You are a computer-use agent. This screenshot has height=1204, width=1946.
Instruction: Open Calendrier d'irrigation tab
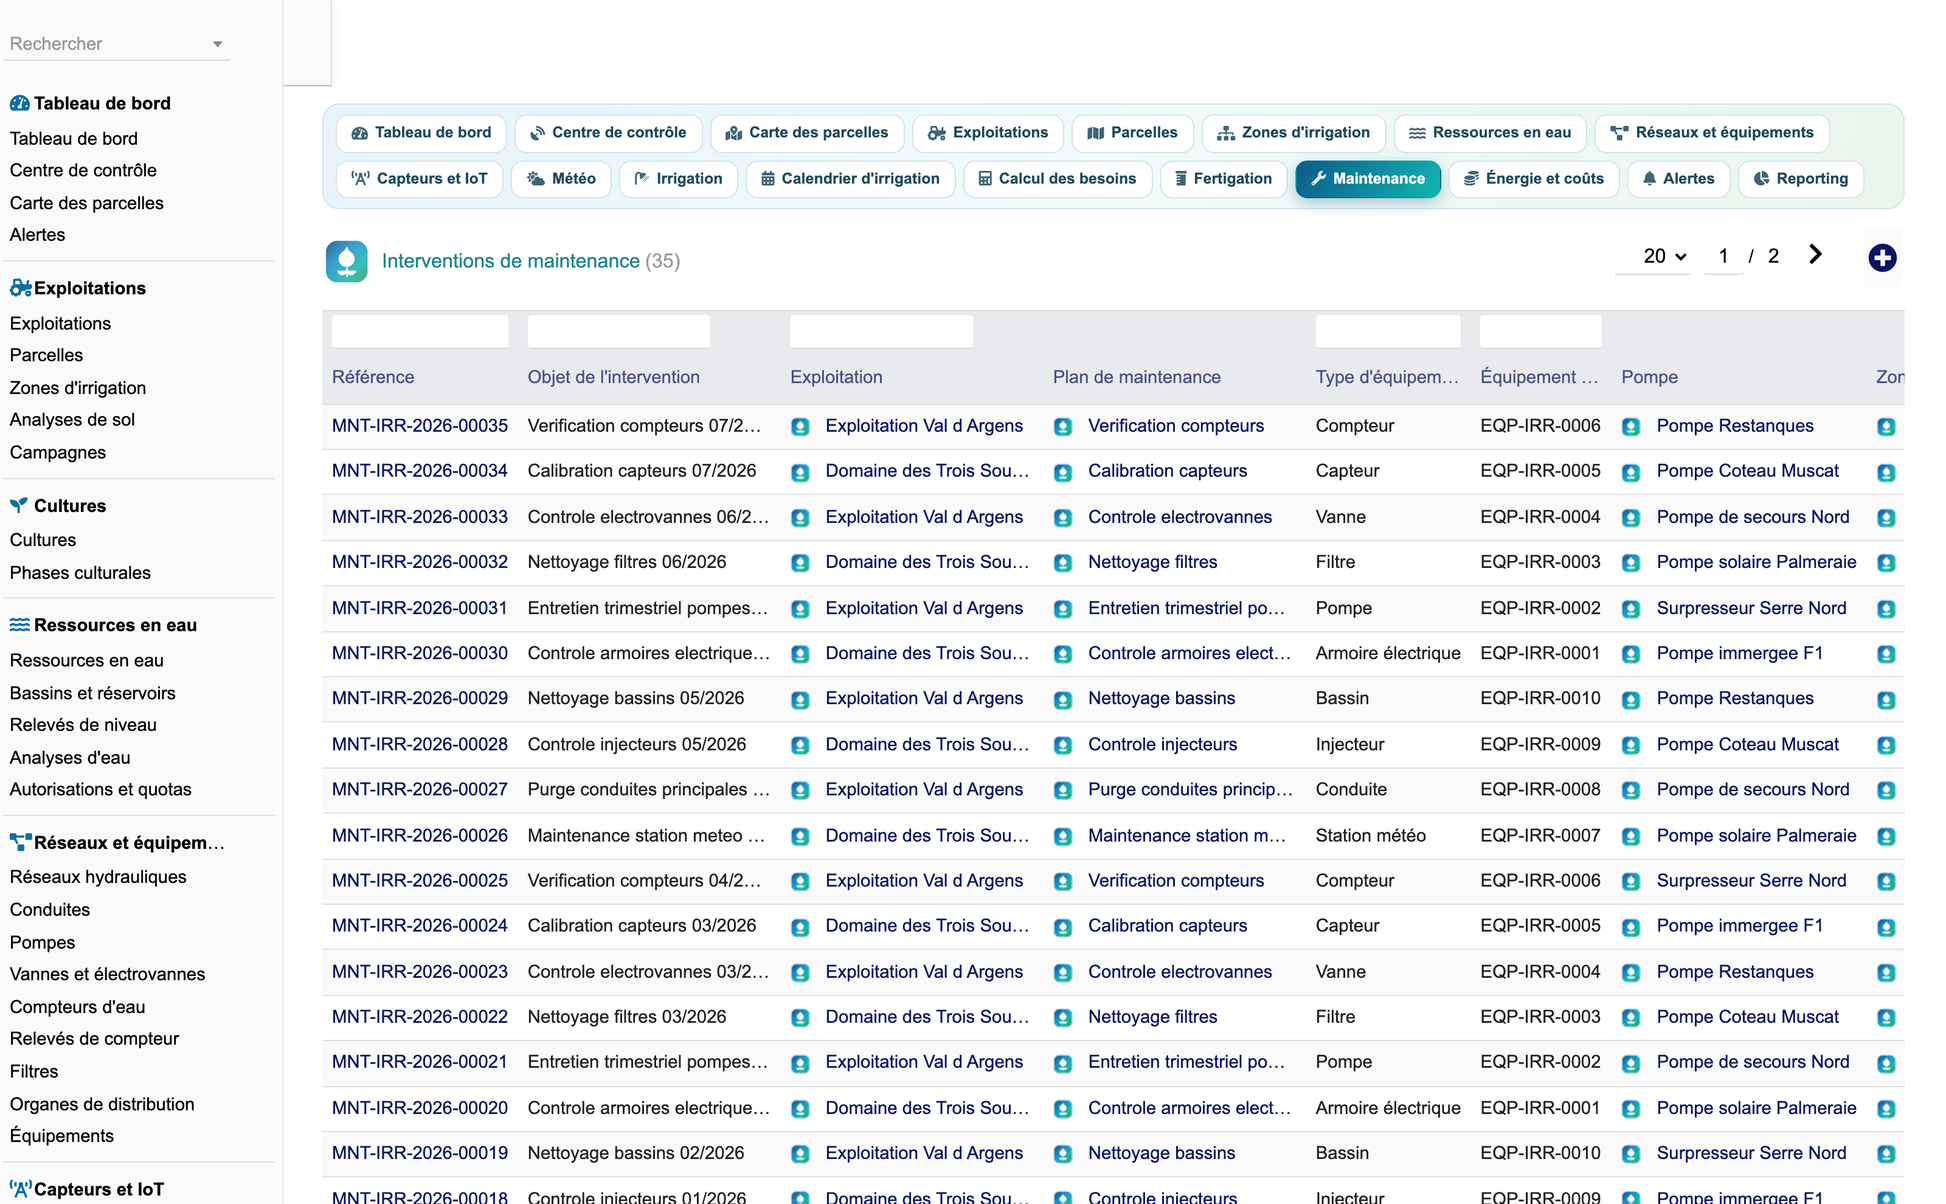850,179
